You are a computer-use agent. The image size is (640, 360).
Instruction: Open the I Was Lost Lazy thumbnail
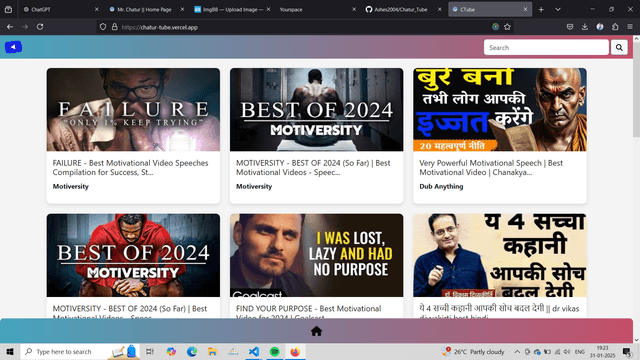[x=316, y=255]
